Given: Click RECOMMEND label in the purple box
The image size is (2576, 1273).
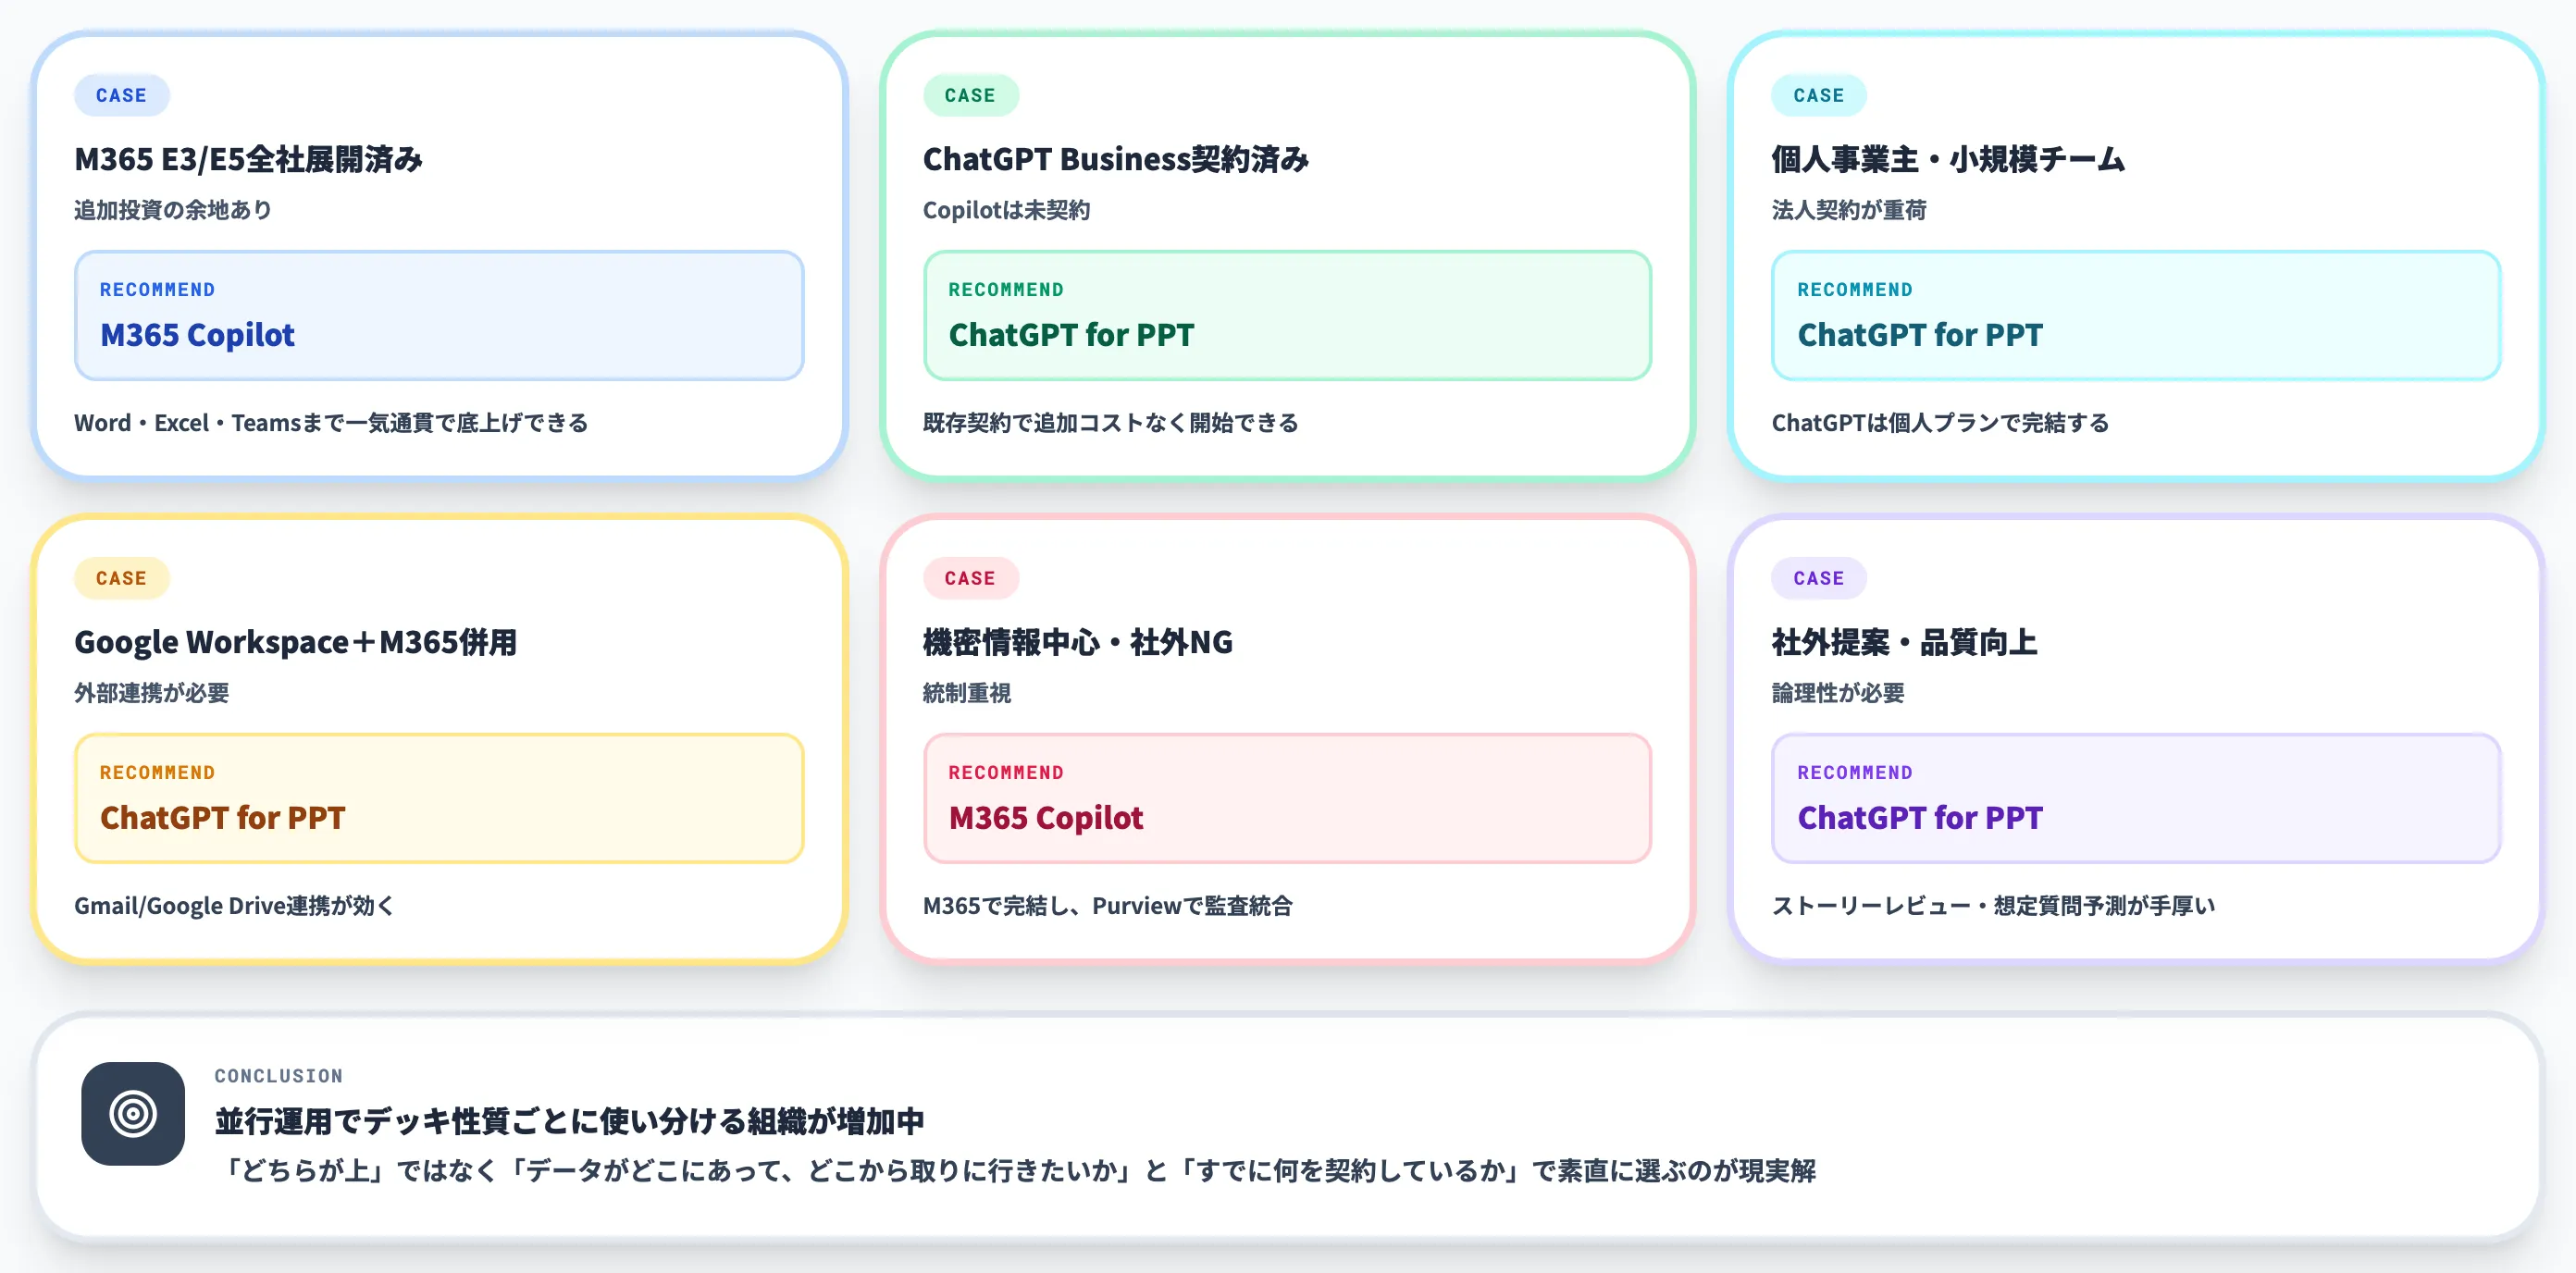Looking at the screenshot, I should click(1854, 773).
